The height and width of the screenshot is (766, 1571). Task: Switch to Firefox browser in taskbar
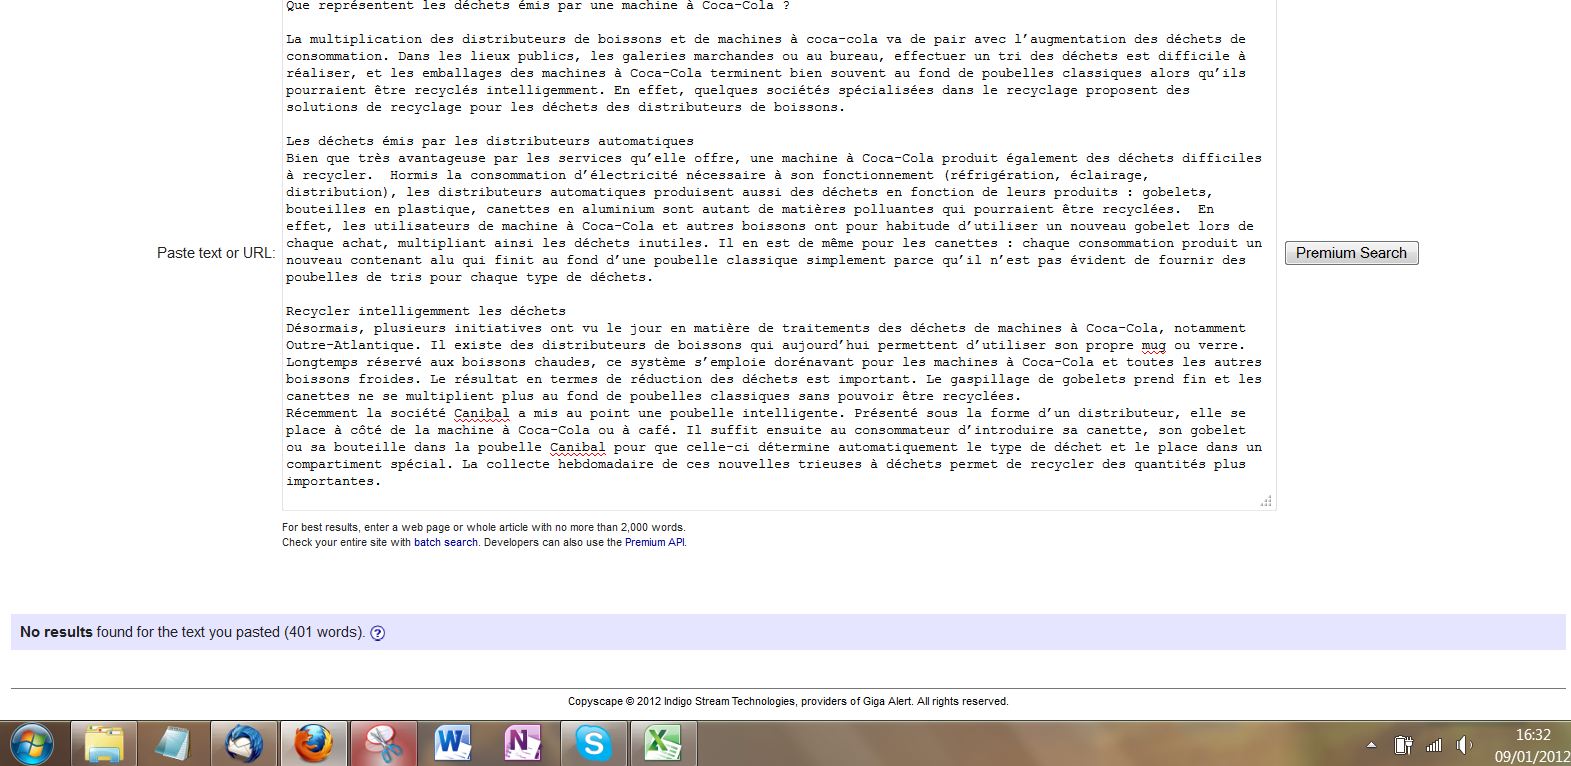(x=313, y=744)
